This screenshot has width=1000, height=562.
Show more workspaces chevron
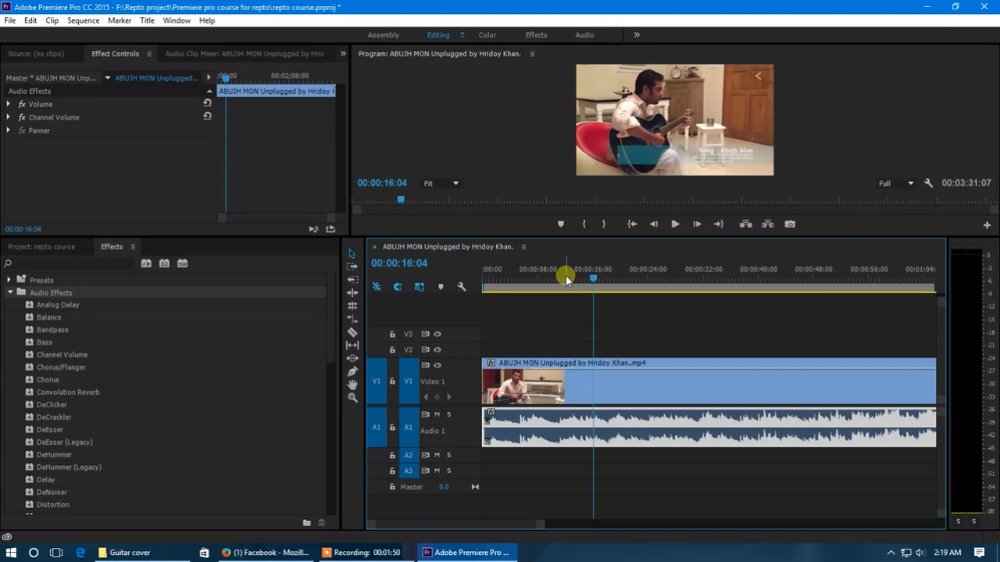point(636,35)
